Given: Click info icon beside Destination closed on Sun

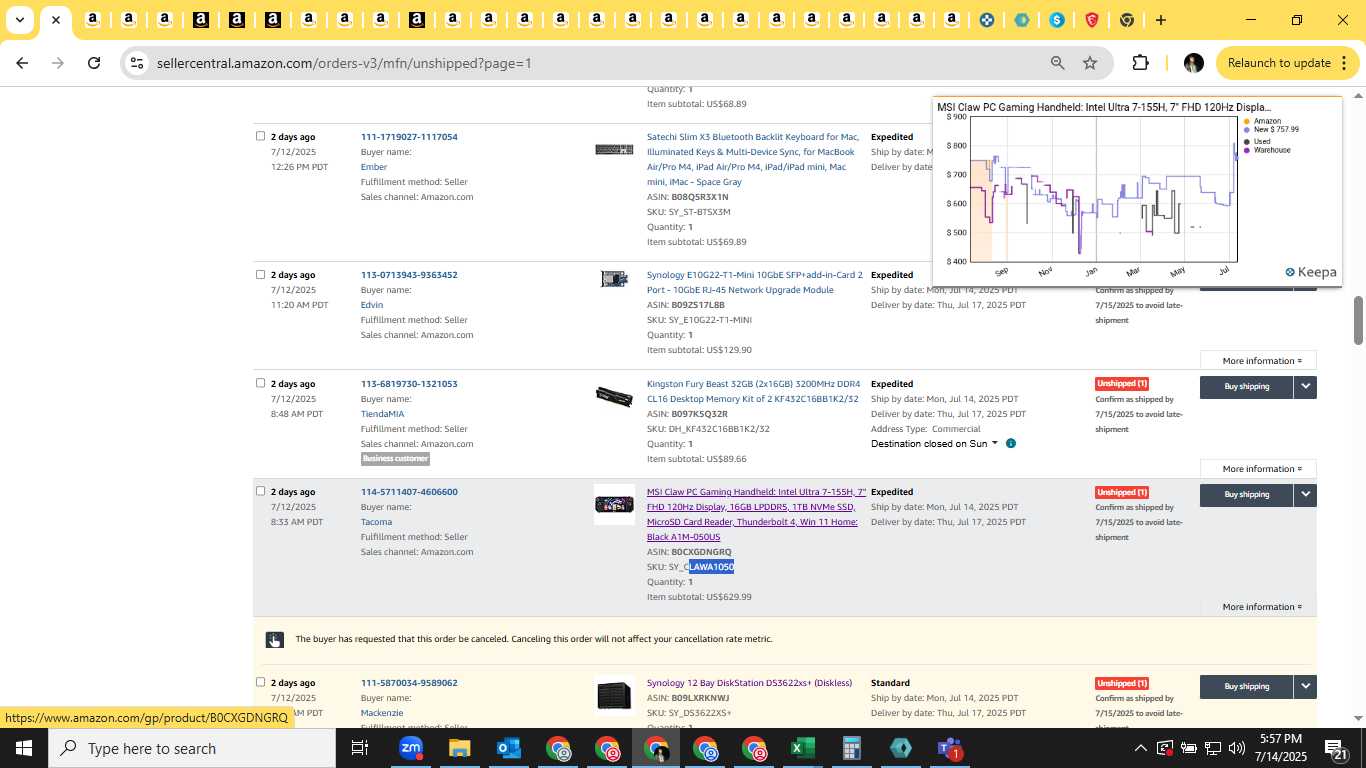Looking at the screenshot, I should 1011,443.
